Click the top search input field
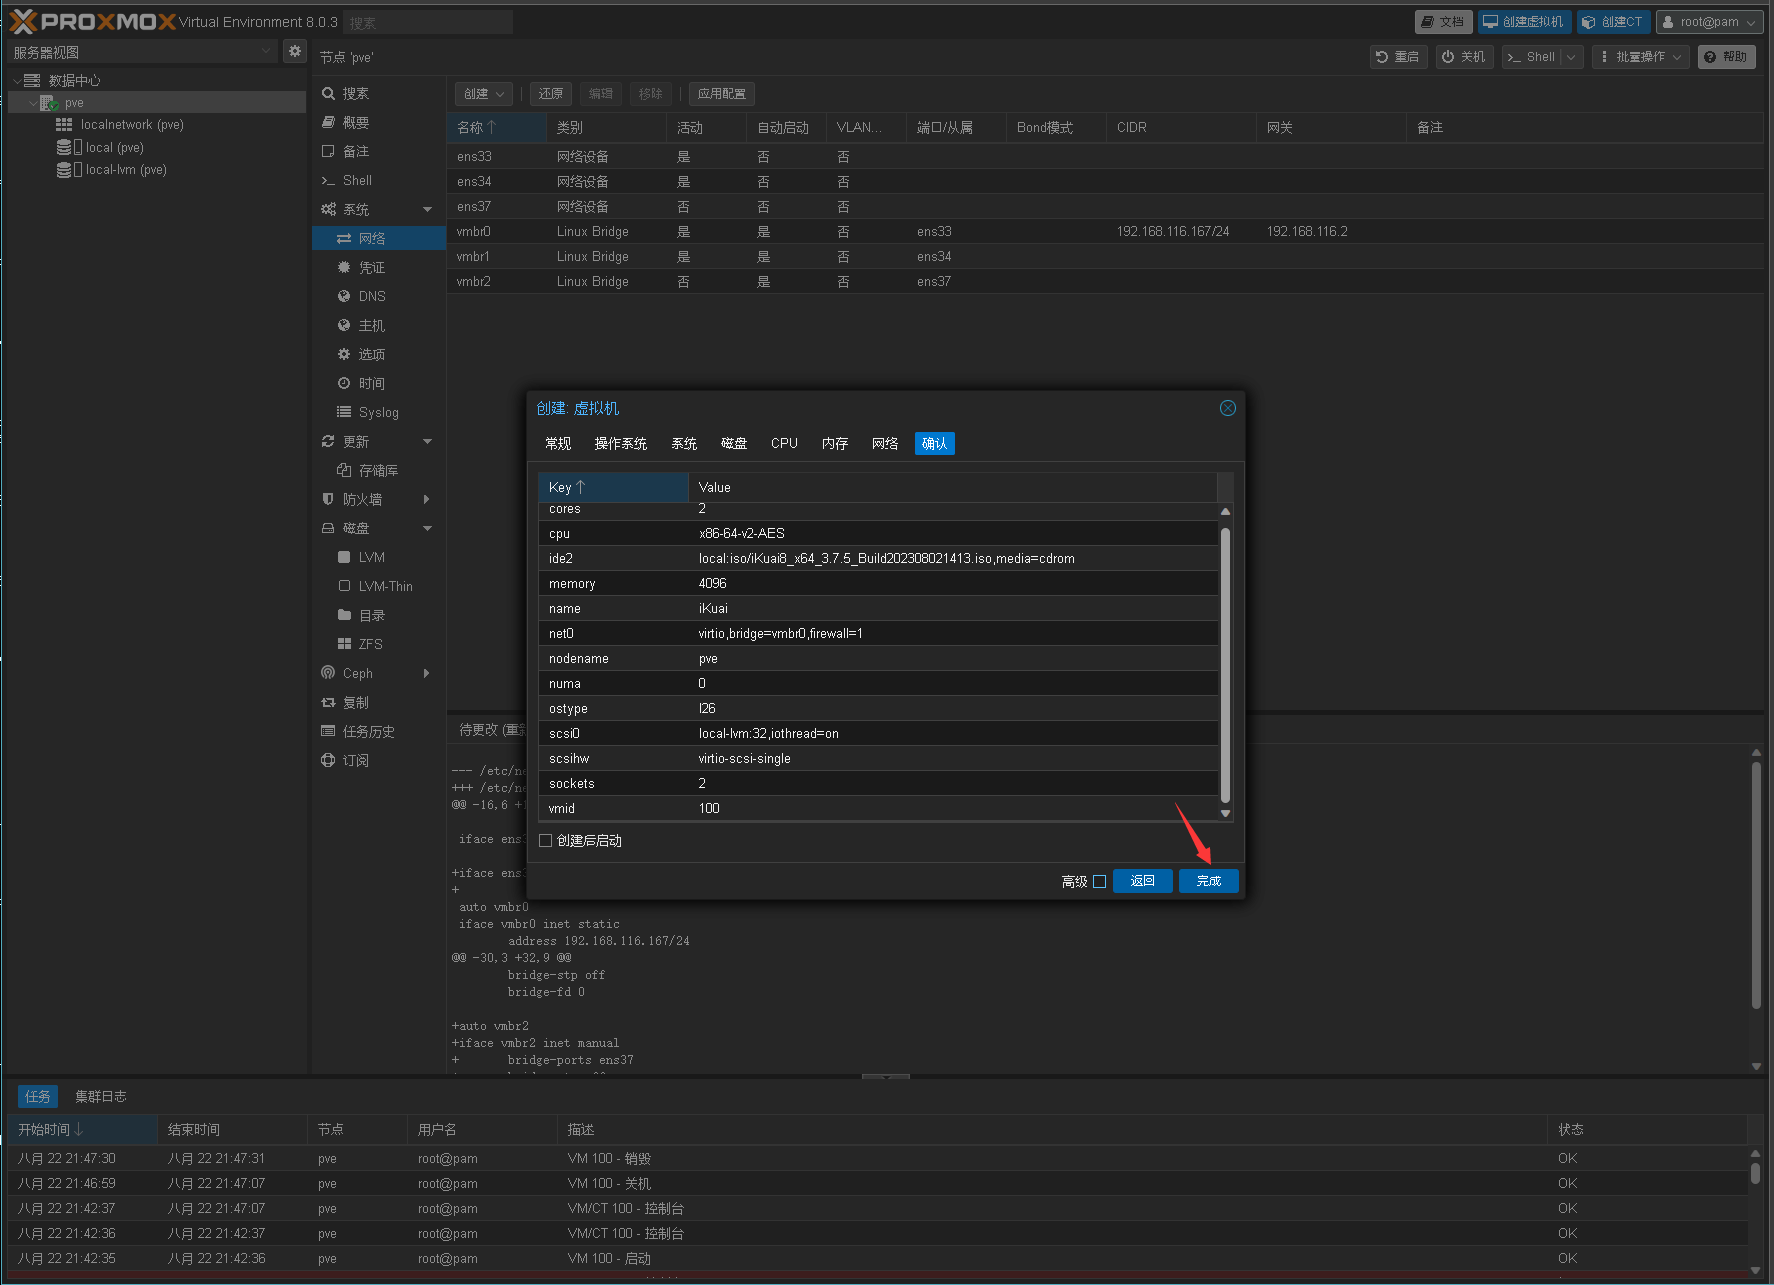Viewport: 1774px width, 1285px height. point(427,22)
